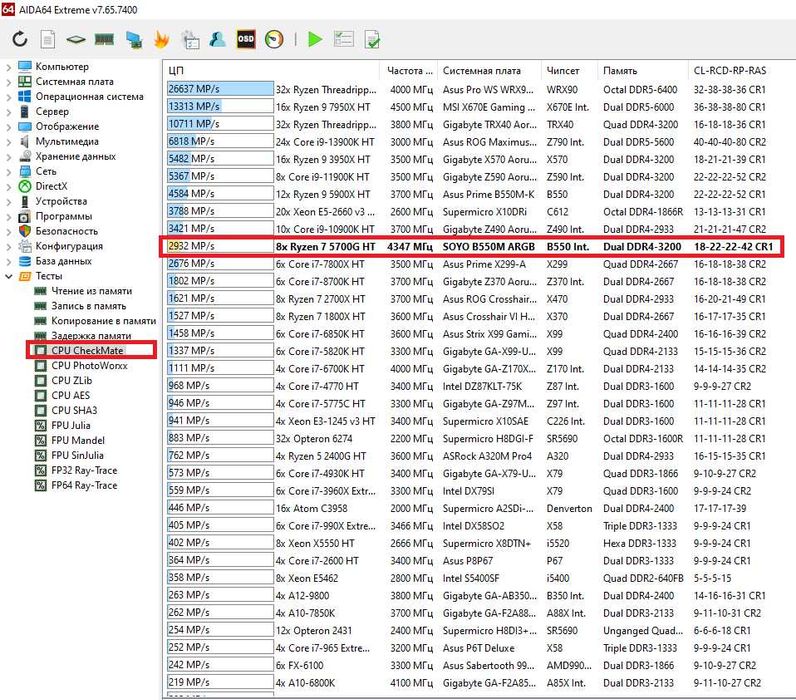Select the Безопасность tree node
The height and width of the screenshot is (700, 796).
pos(67,231)
